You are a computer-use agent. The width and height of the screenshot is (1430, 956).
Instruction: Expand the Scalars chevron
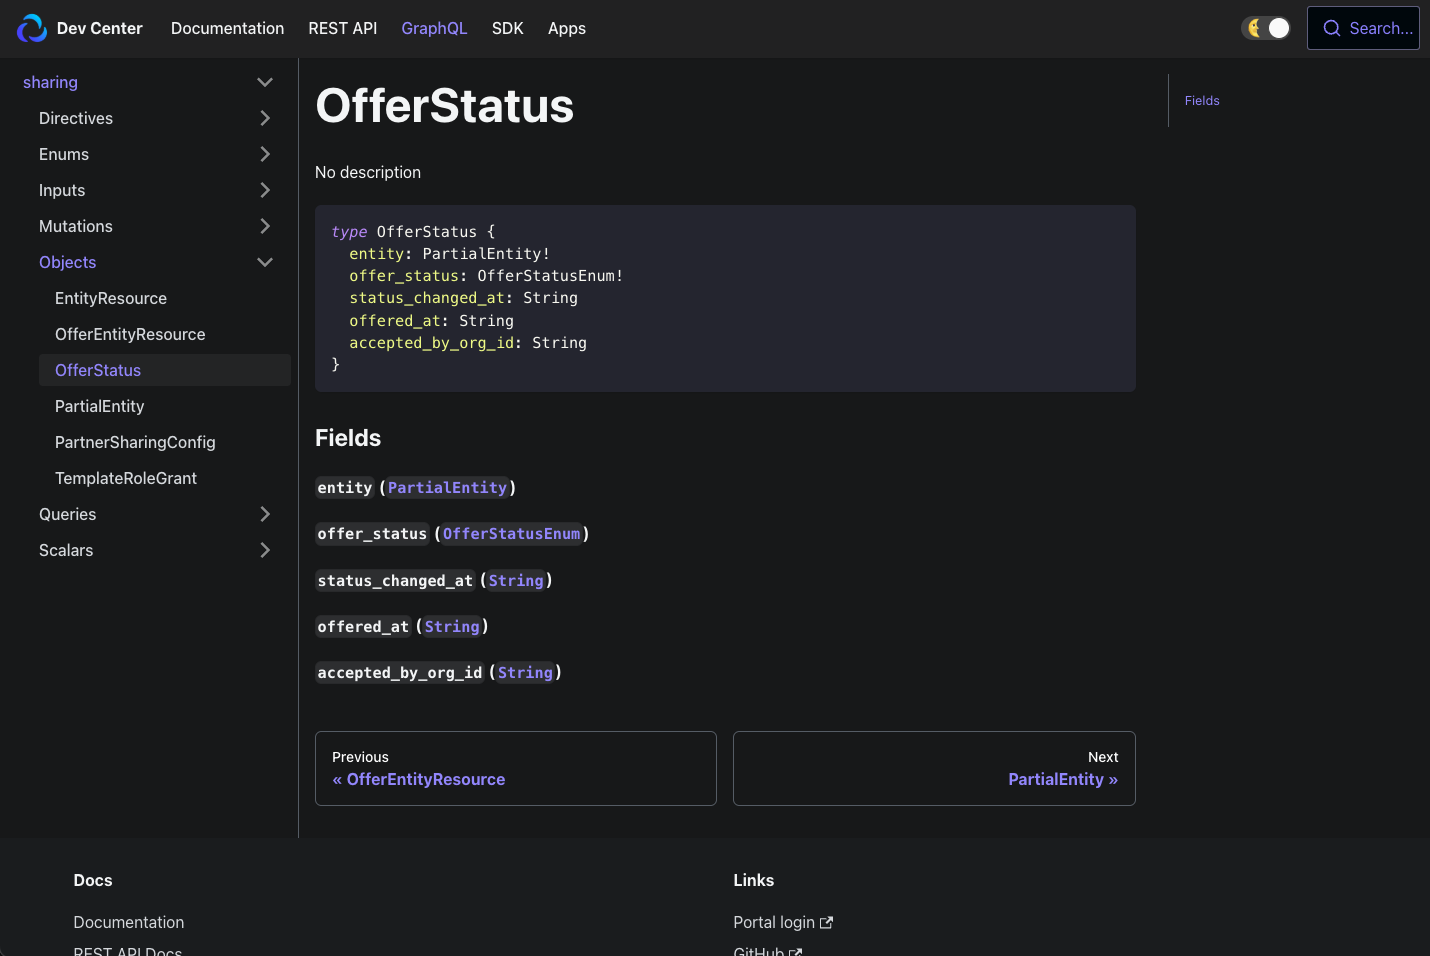[x=265, y=550]
